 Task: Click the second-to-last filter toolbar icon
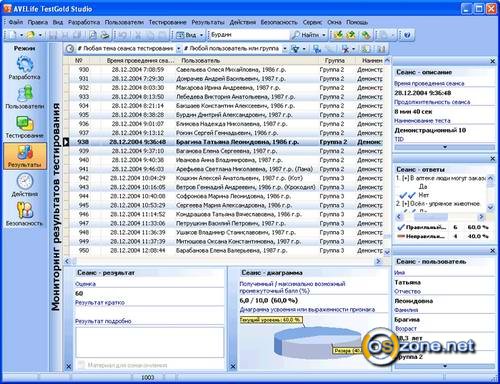pyautogui.click(x=366, y=49)
